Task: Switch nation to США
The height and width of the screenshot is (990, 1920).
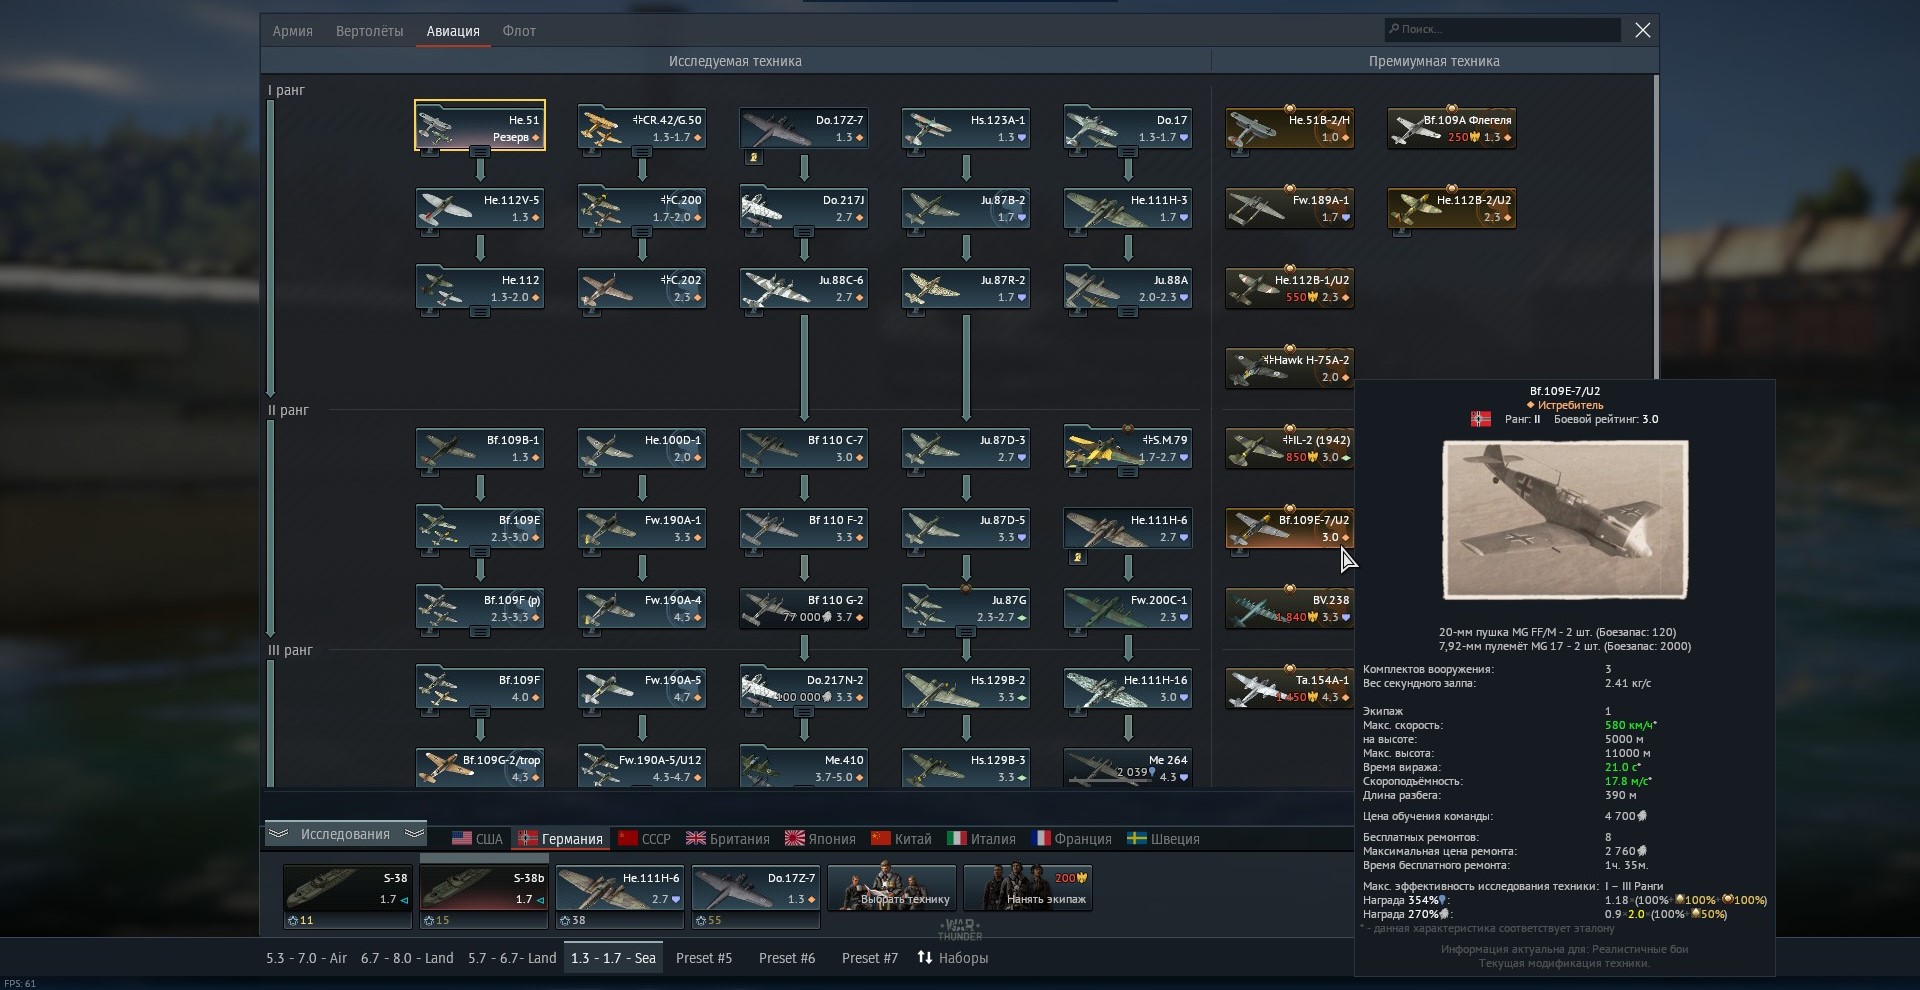Action: (477, 839)
